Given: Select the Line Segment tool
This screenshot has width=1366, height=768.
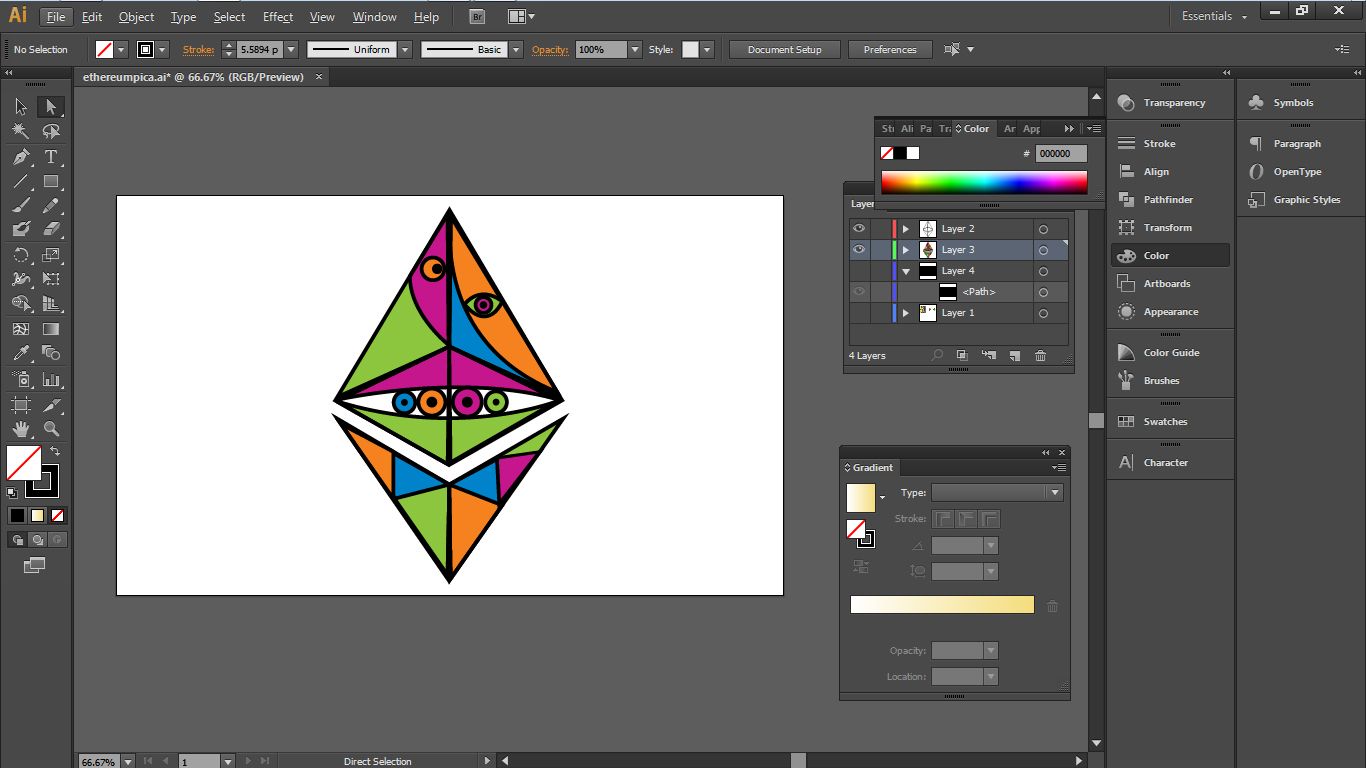Looking at the screenshot, I should coord(21,182).
